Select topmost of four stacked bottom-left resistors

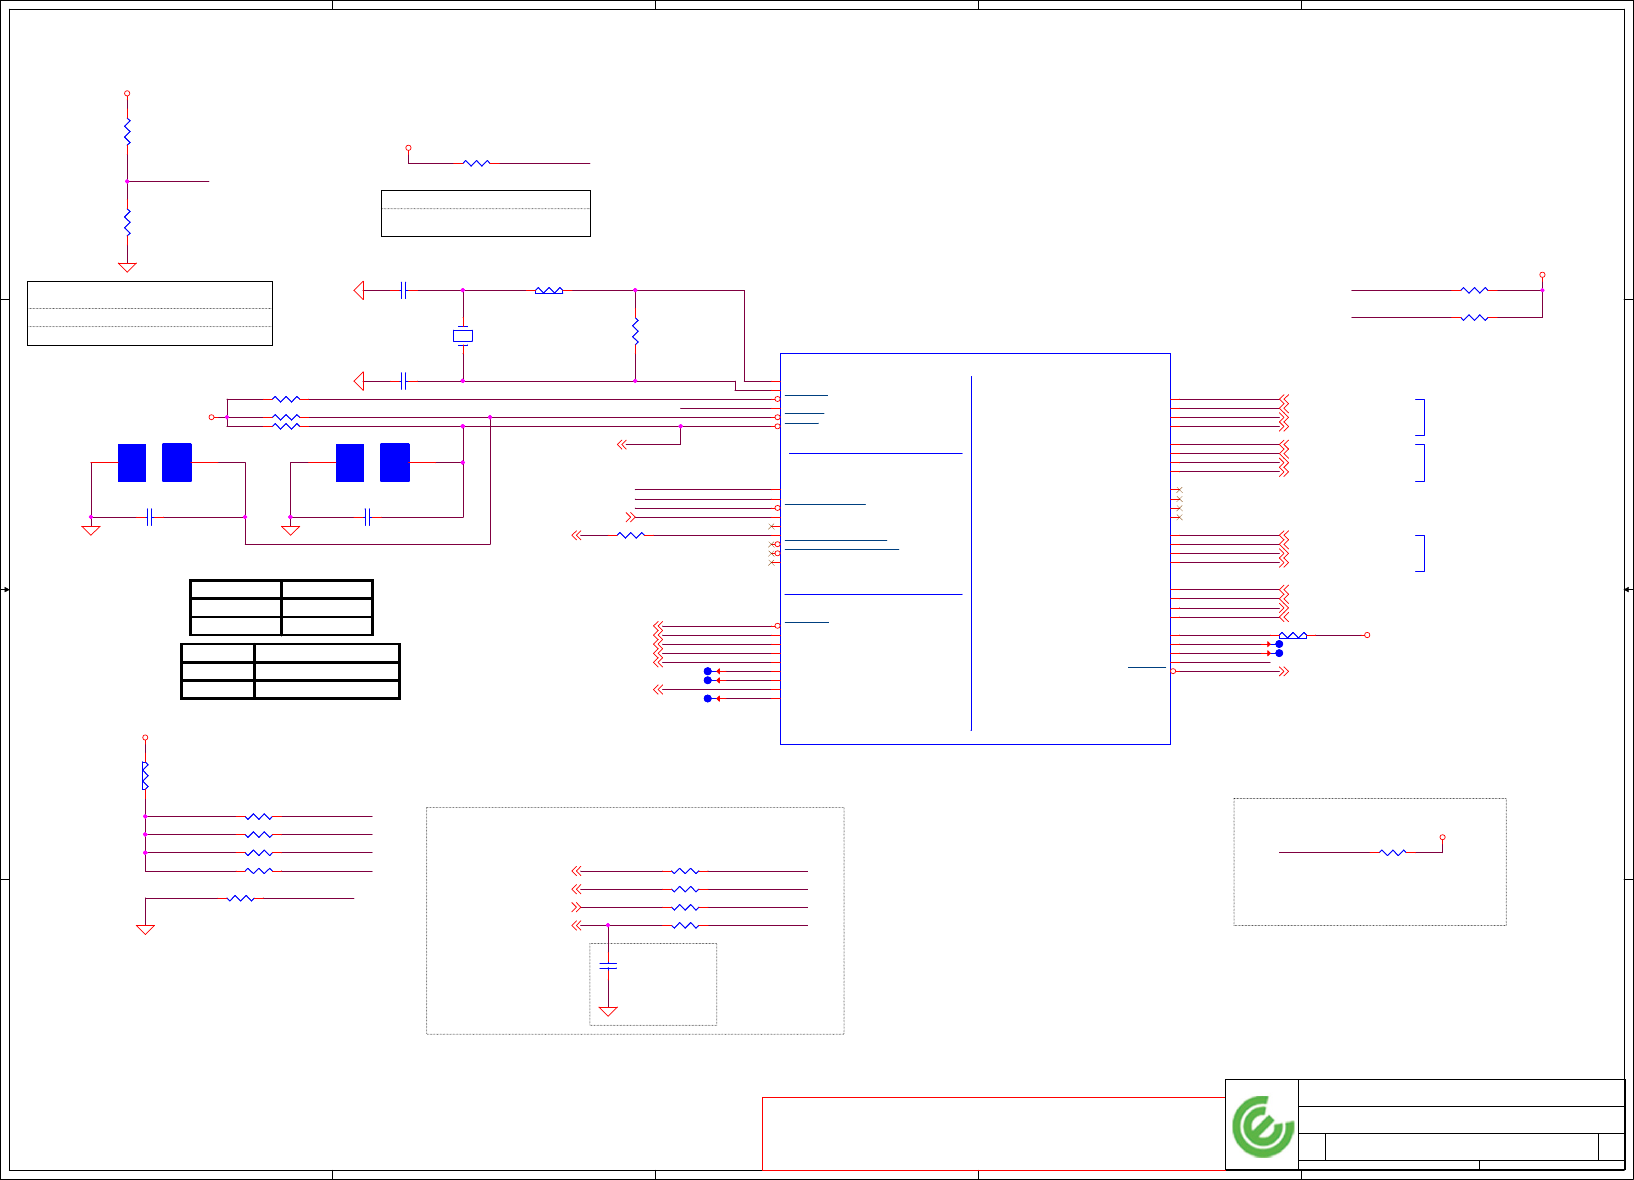tap(259, 817)
